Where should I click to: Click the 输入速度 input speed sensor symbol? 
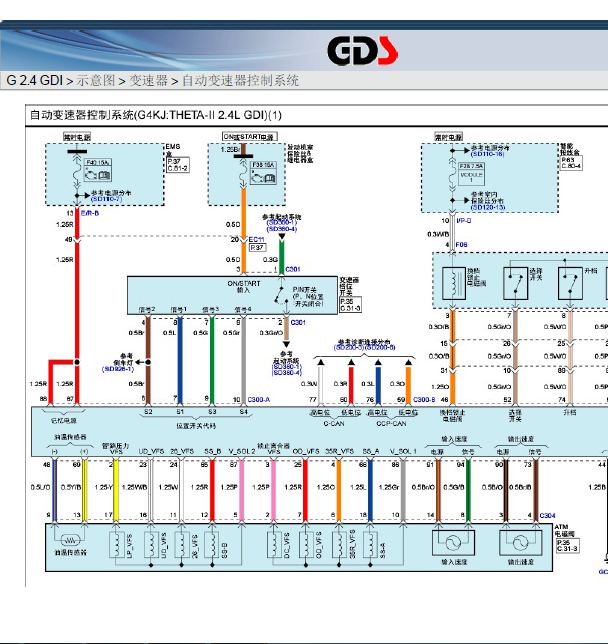pyautogui.click(x=453, y=543)
